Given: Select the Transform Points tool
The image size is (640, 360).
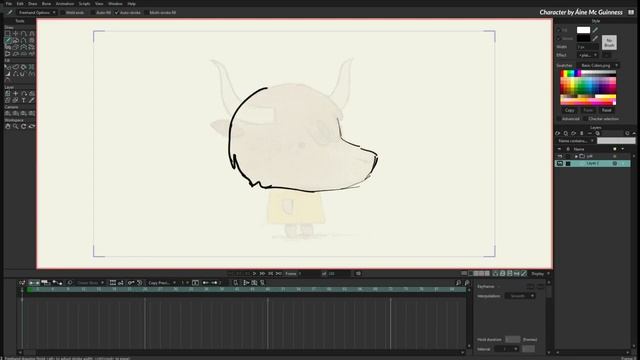Looking at the screenshot, I should (16, 34).
